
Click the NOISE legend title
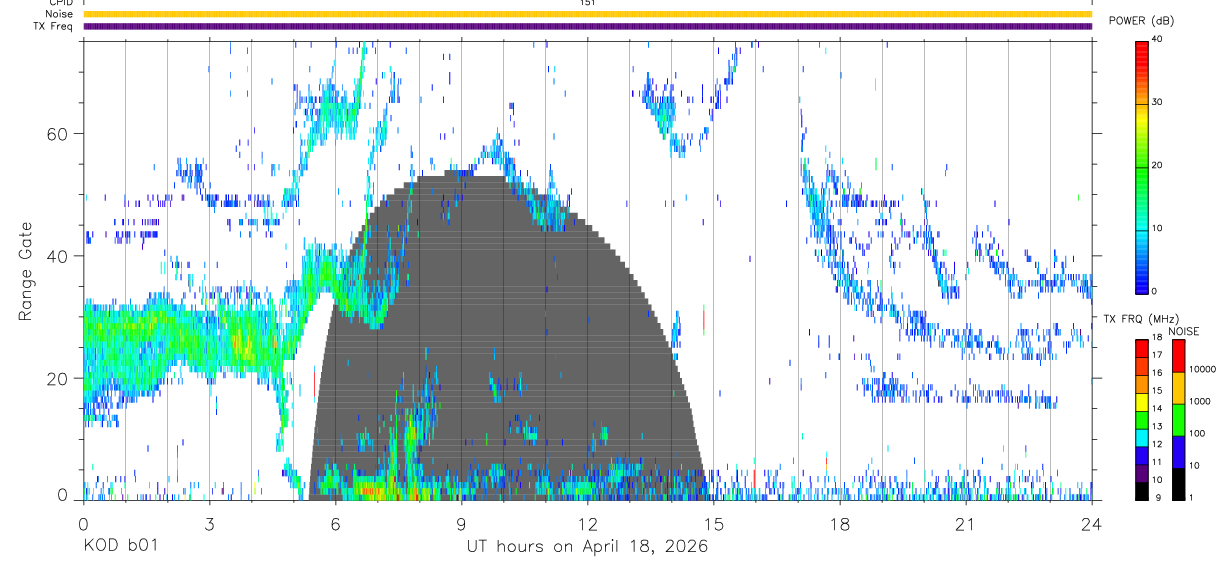pyautogui.click(x=1185, y=331)
